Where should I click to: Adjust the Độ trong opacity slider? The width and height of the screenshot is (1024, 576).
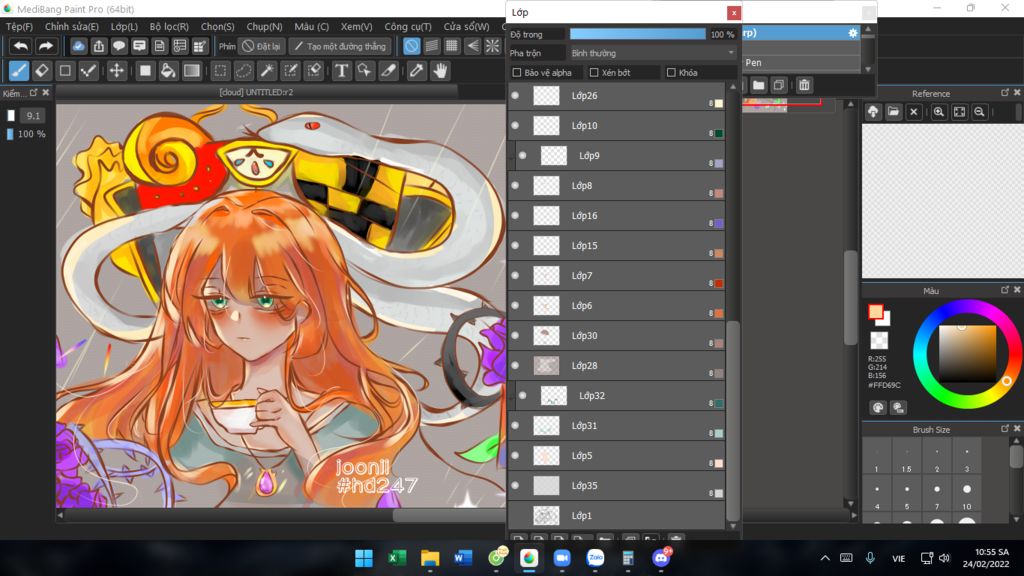637,34
